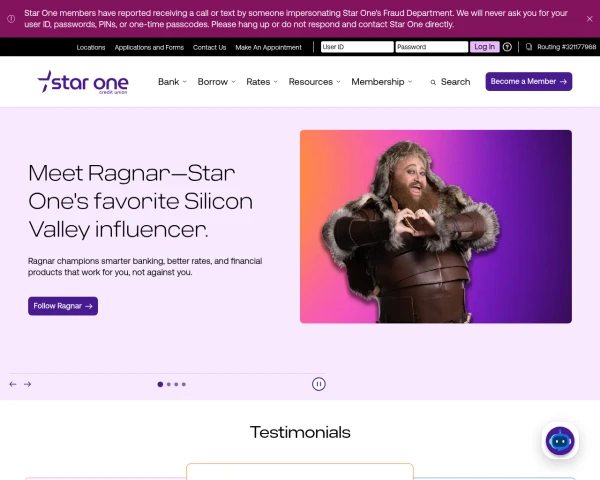Open the Locations link
Screen dimensions: 600x480
[91, 47]
